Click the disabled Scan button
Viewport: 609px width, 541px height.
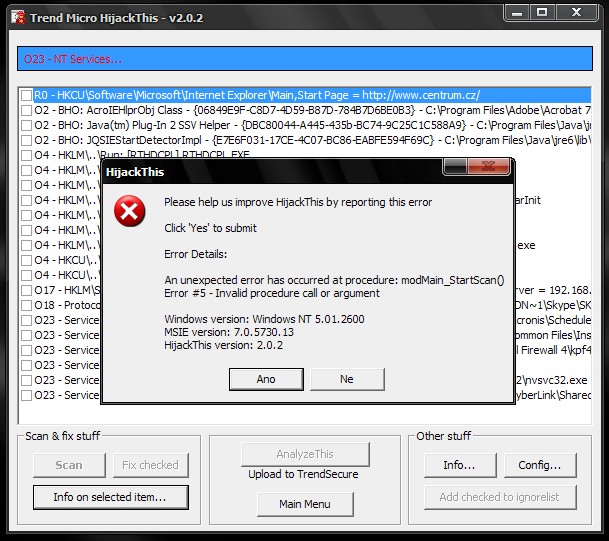pyautogui.click(x=69, y=465)
